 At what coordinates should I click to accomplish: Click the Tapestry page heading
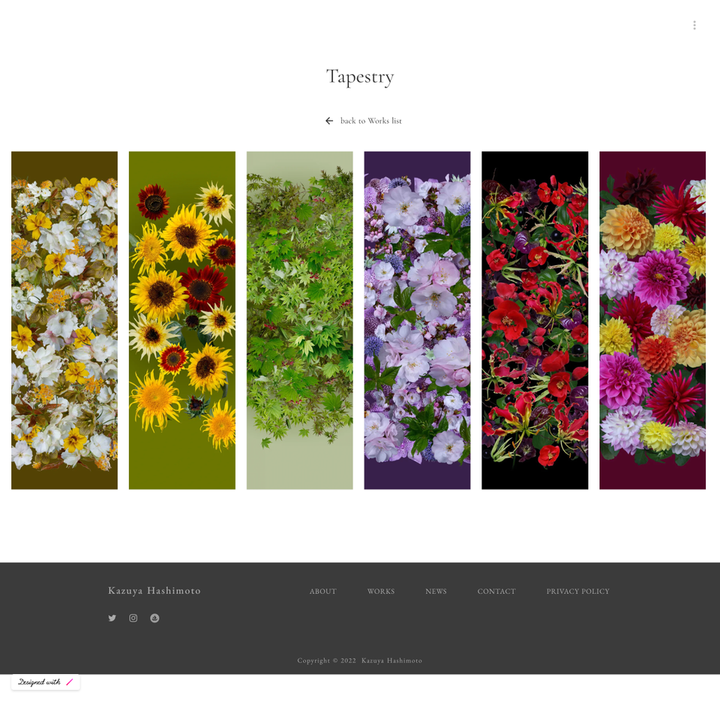360,77
